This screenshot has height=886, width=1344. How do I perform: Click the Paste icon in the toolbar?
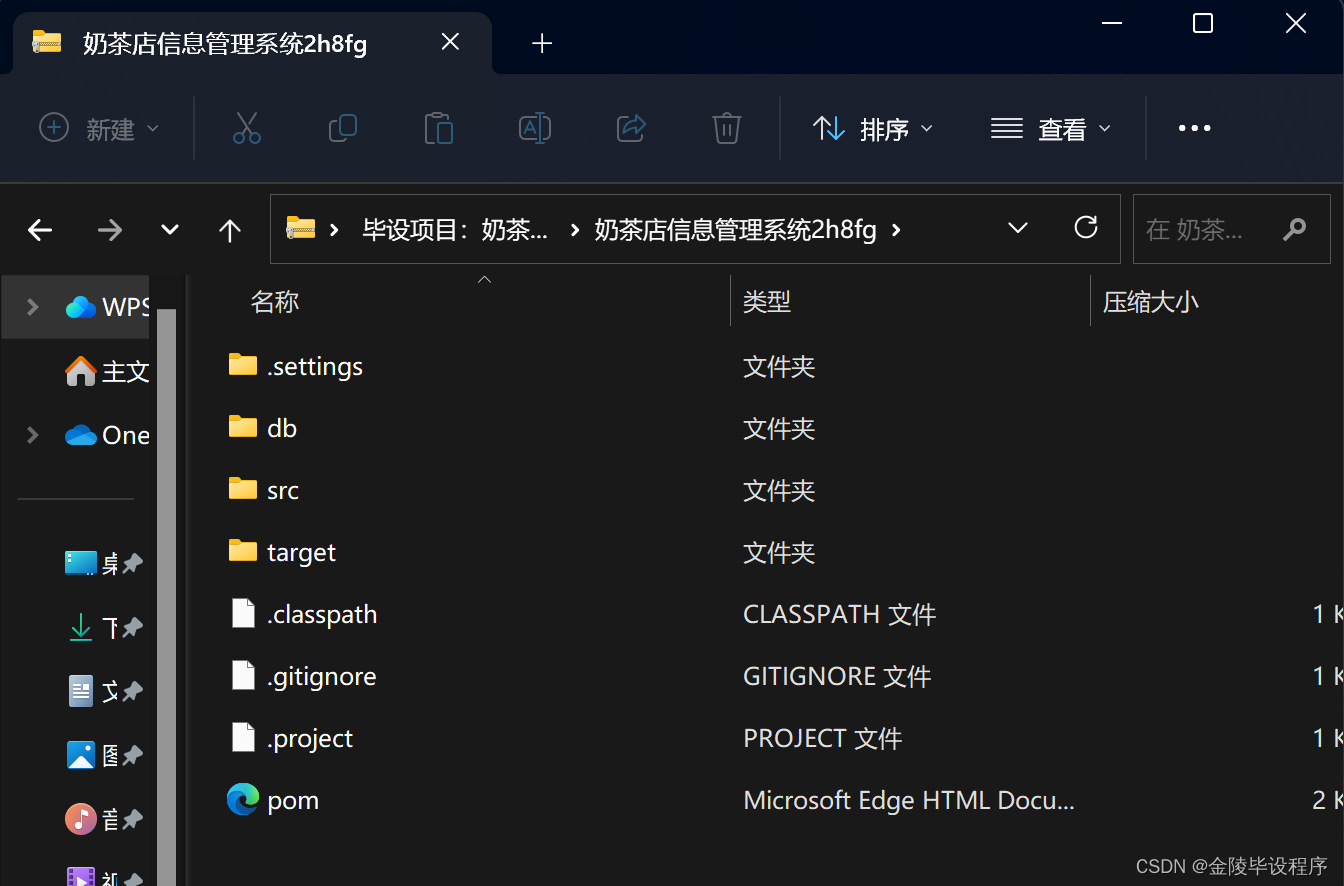[439, 128]
